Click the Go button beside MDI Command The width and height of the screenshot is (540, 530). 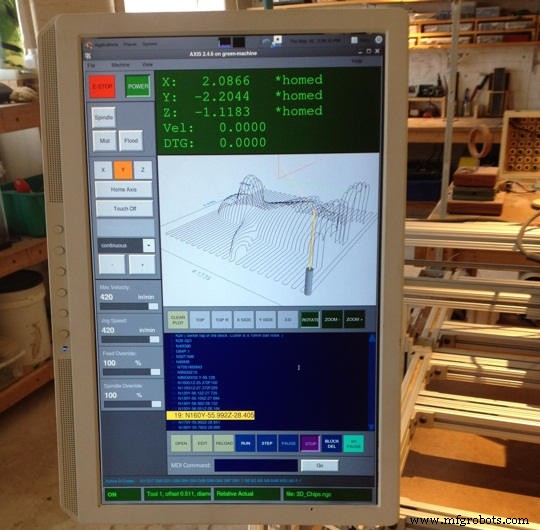[x=320, y=465]
